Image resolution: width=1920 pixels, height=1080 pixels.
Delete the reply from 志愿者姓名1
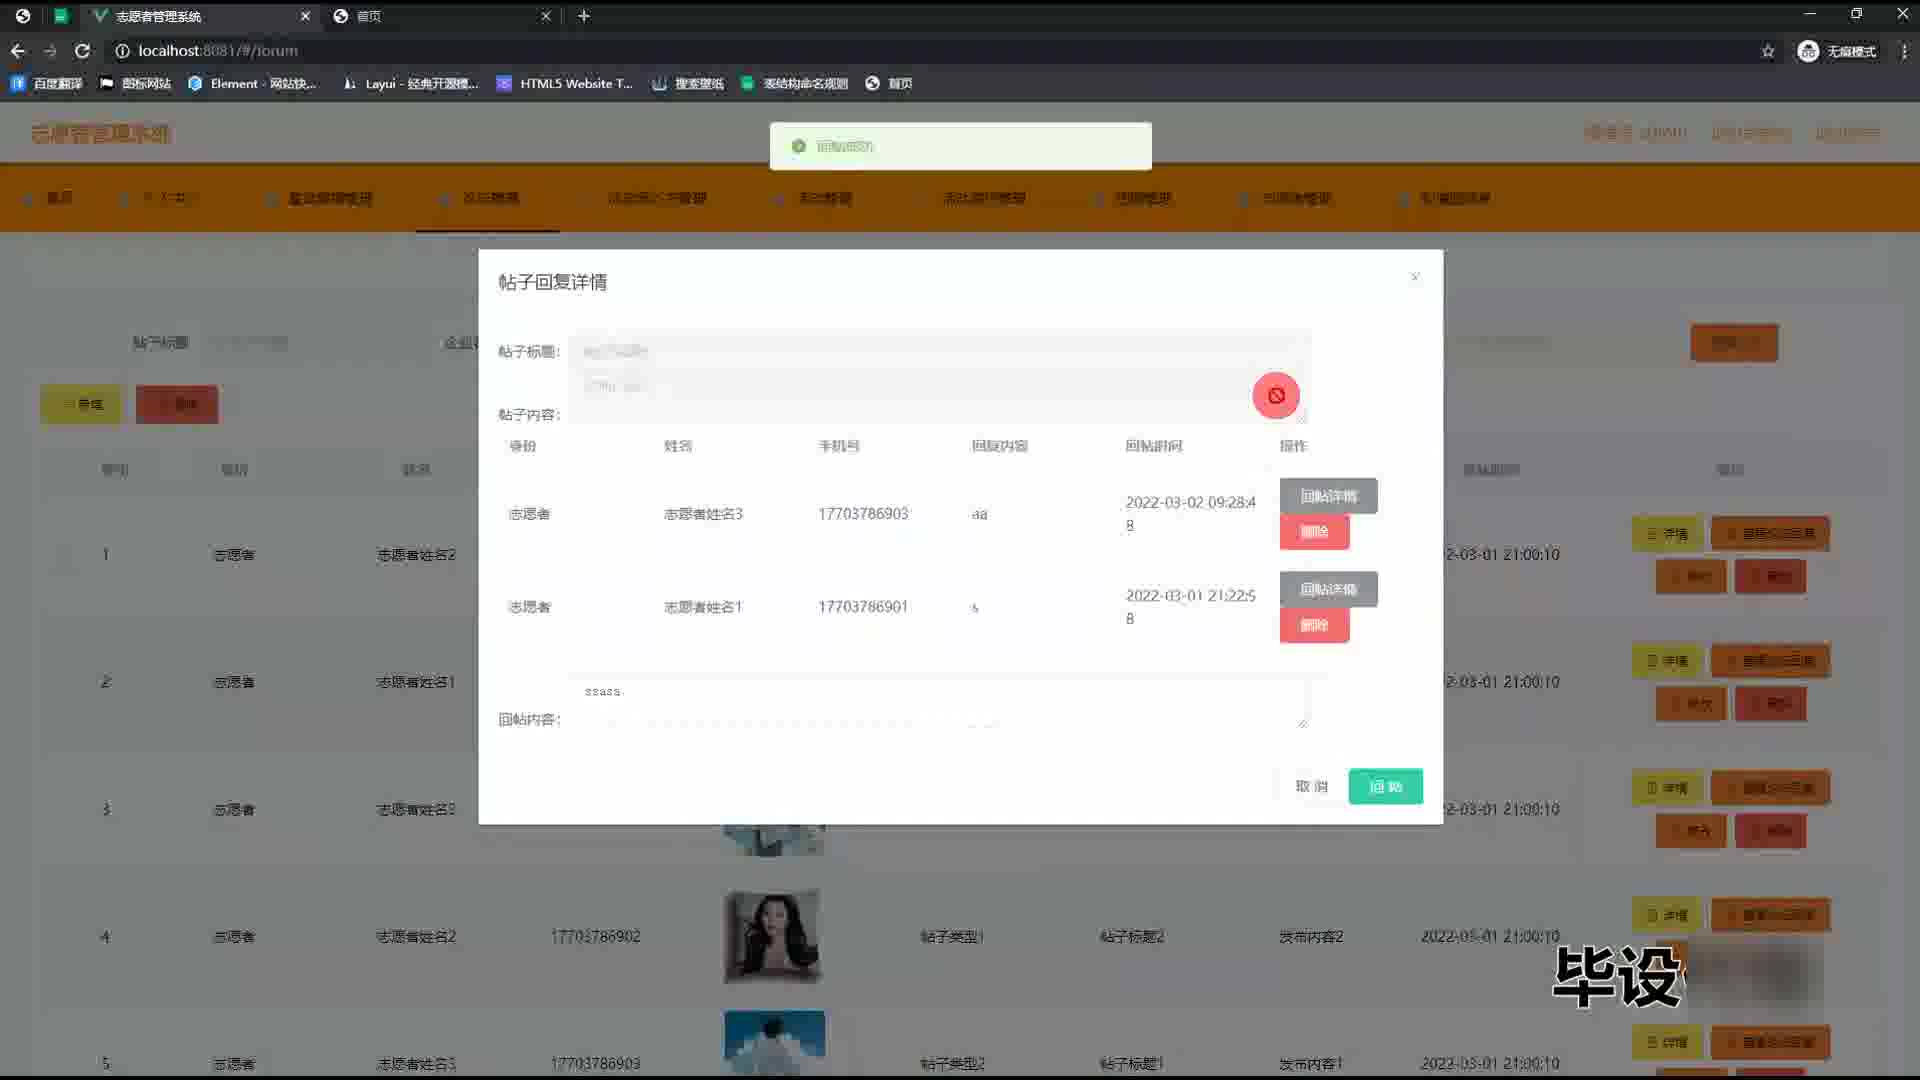[1314, 625]
